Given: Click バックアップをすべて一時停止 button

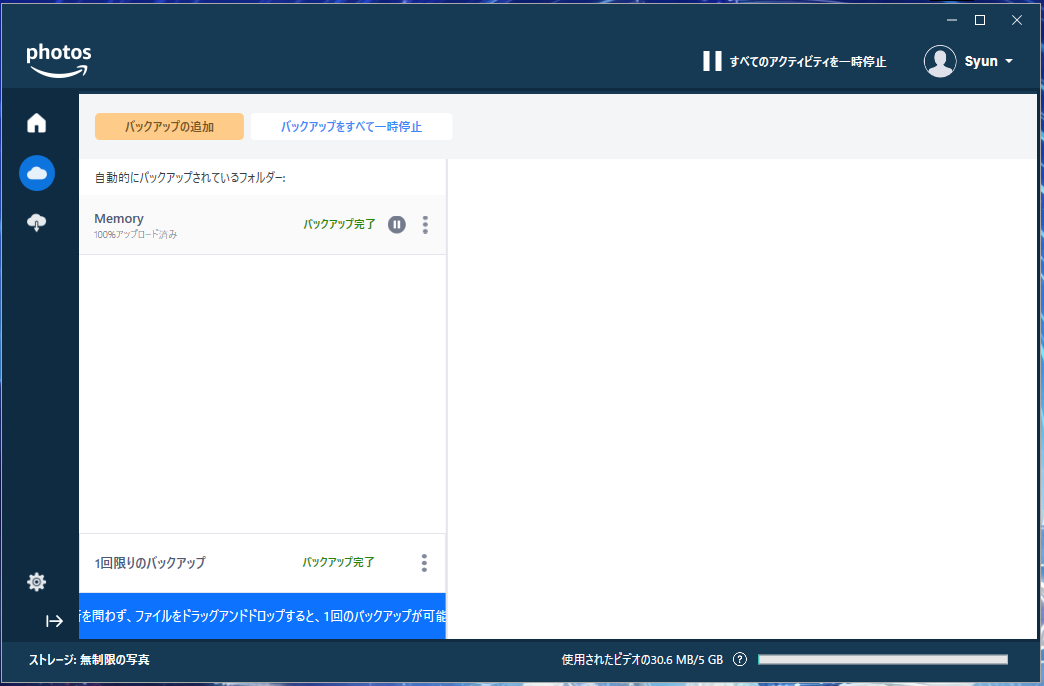Looking at the screenshot, I should 352,127.
